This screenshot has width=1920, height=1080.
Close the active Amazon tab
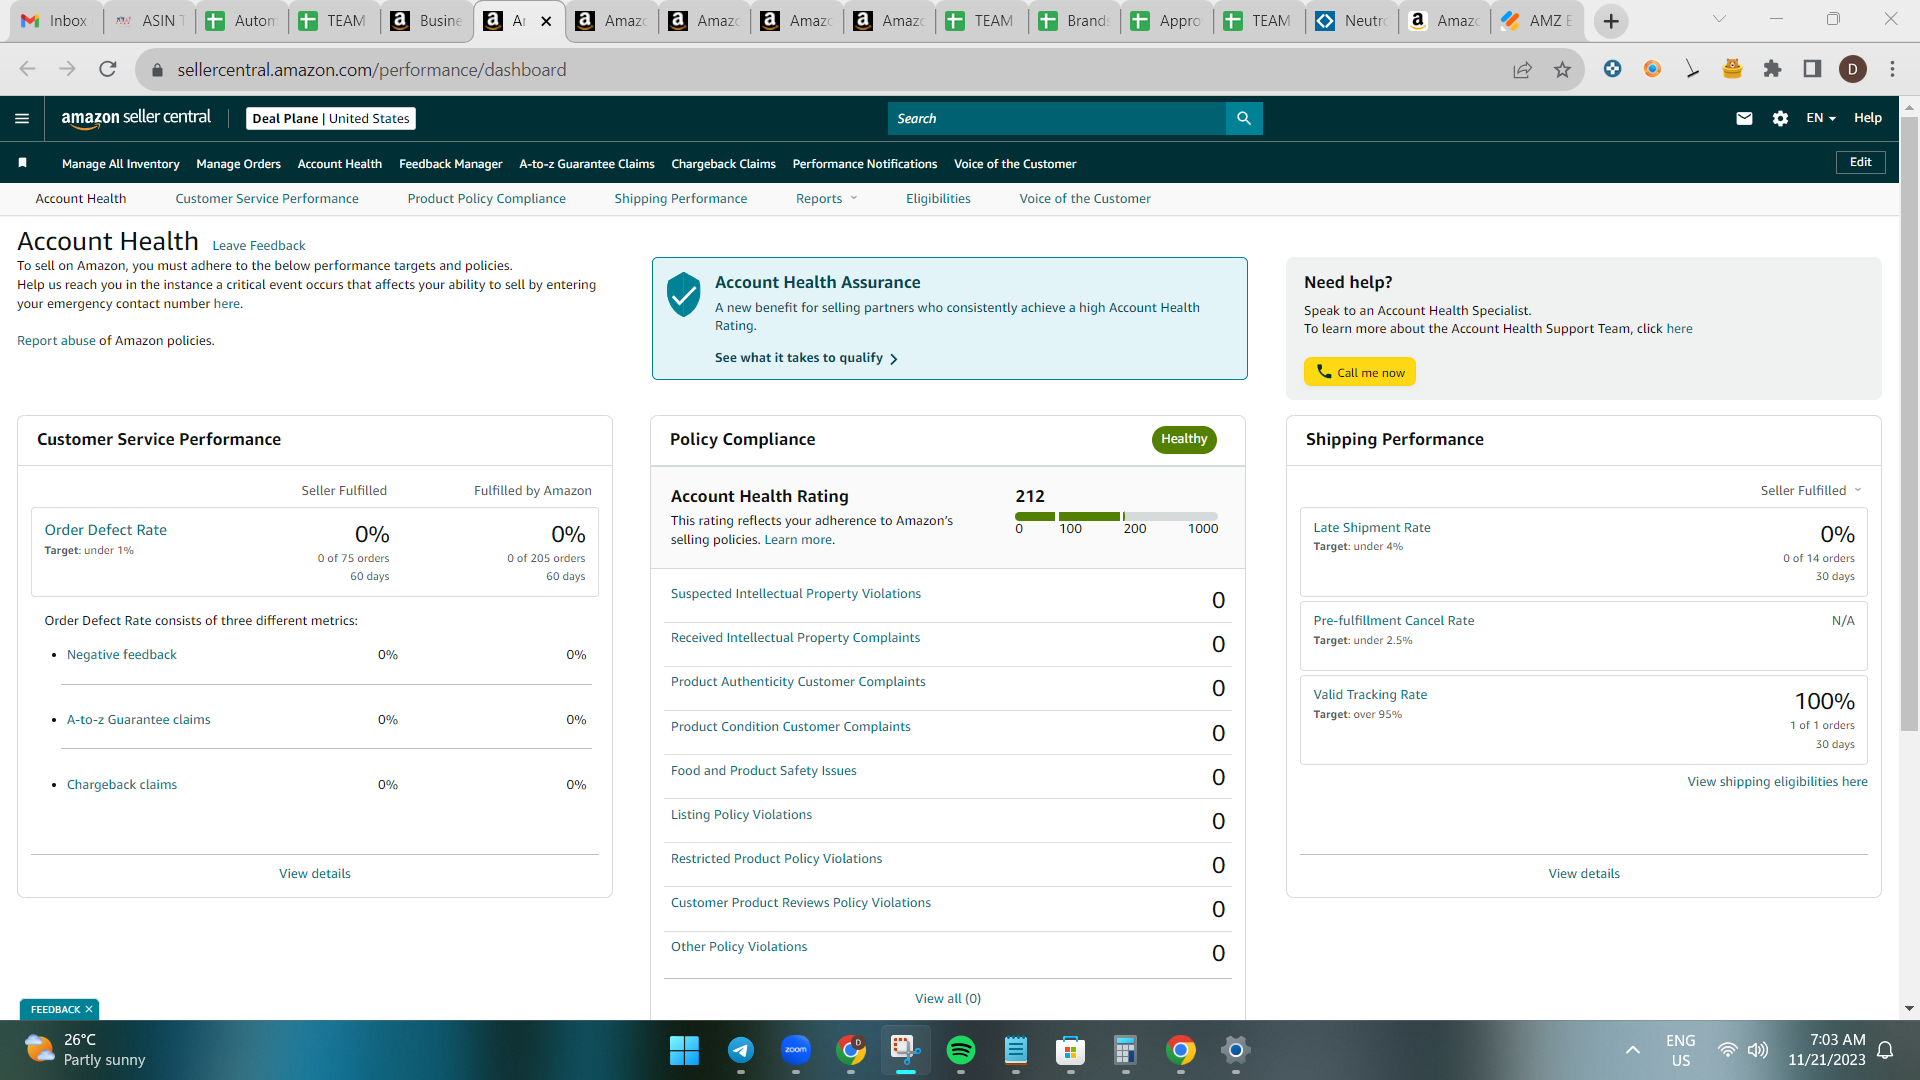546,21
